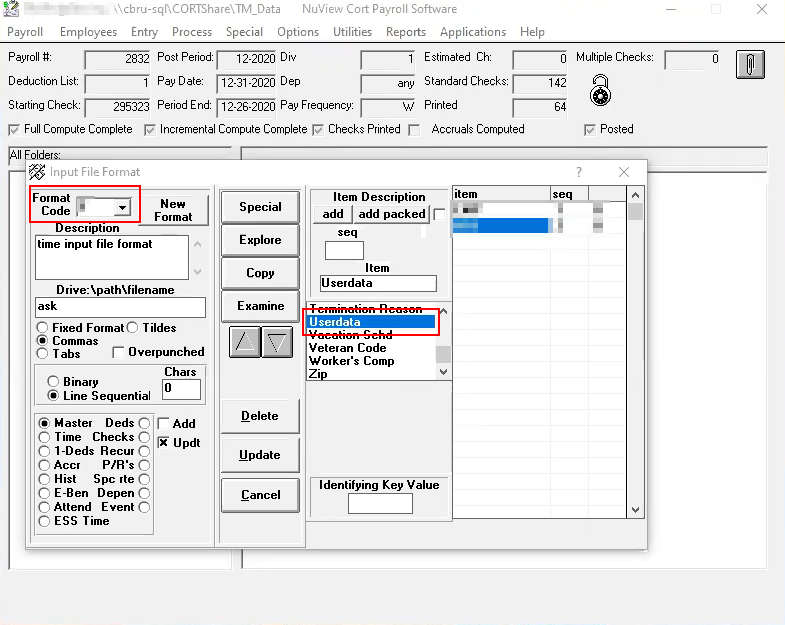Open the Entry menu
The height and width of the screenshot is (625, 785).
[144, 32]
